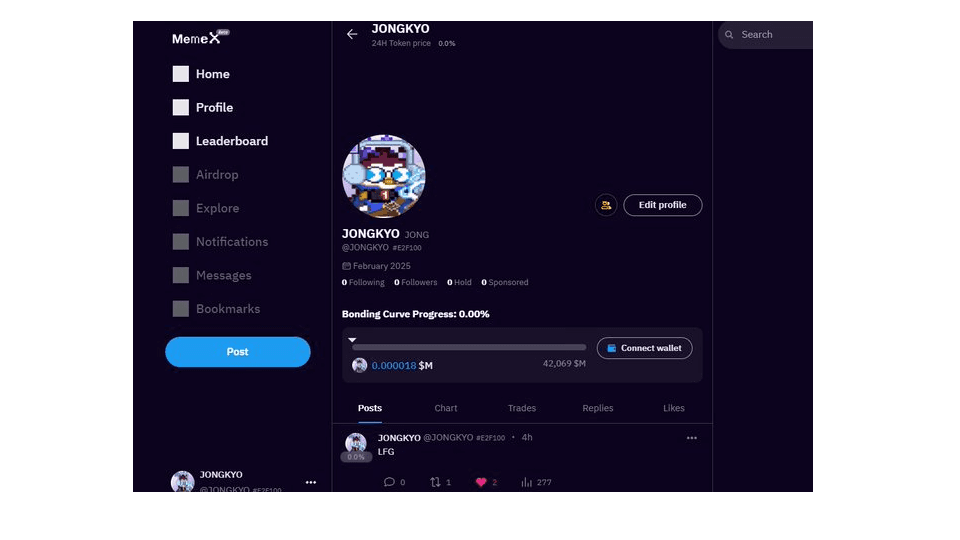
Task: Switch to the Trades tab
Action: [522, 408]
